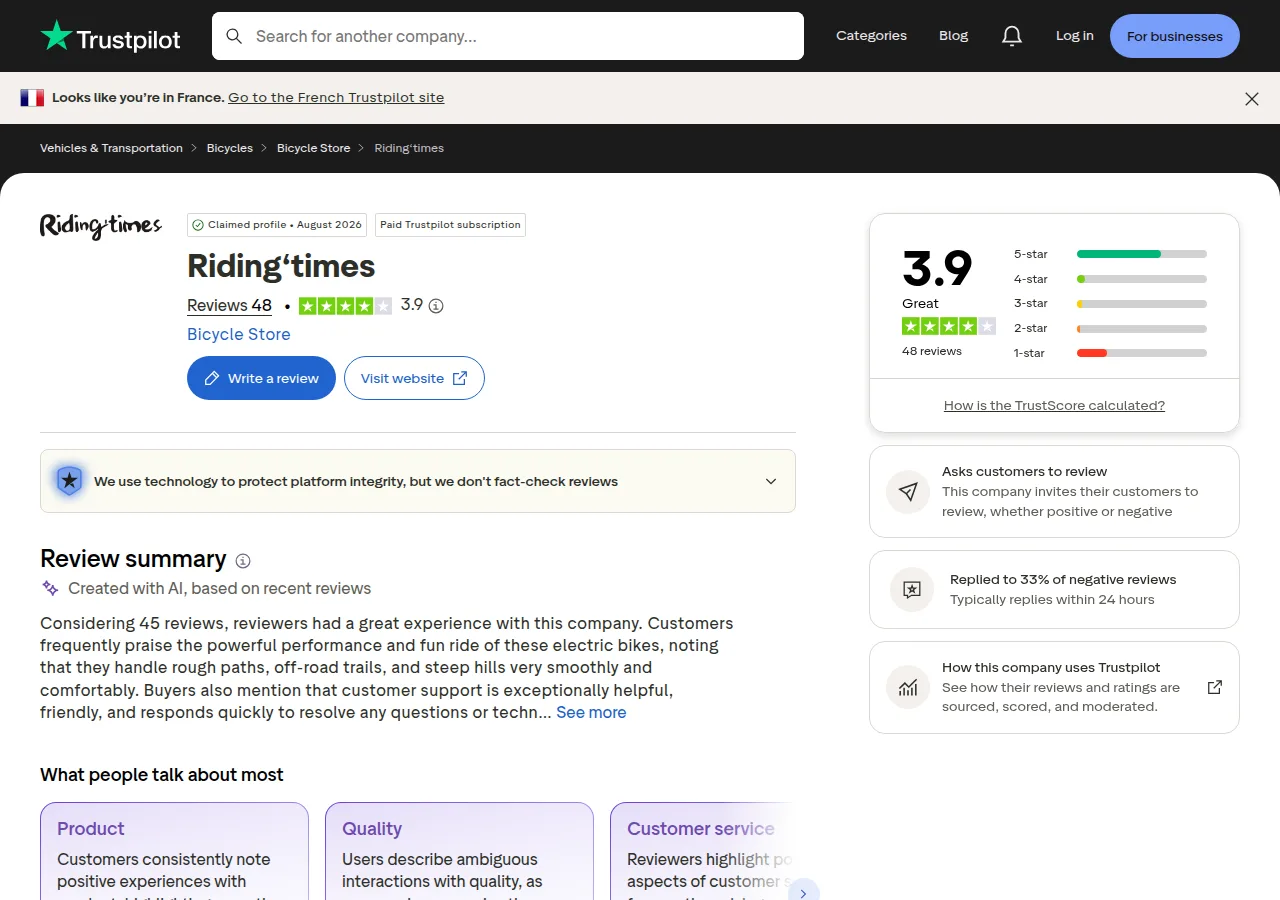
Task: Click the star rating under Great
Action: click(x=949, y=326)
